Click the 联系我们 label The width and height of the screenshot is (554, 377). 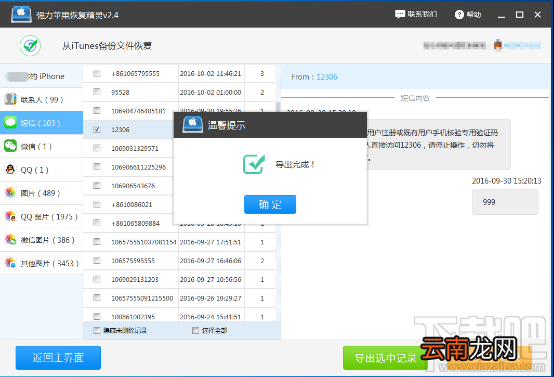click(x=422, y=14)
